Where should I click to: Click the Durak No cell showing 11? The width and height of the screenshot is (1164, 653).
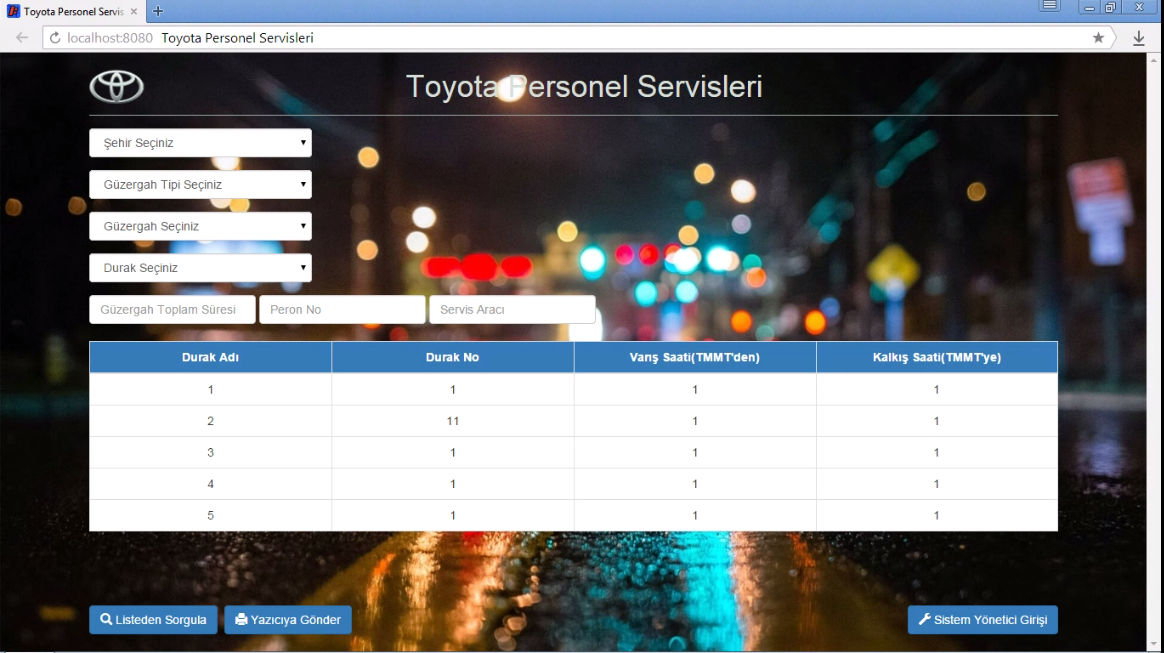click(x=452, y=421)
